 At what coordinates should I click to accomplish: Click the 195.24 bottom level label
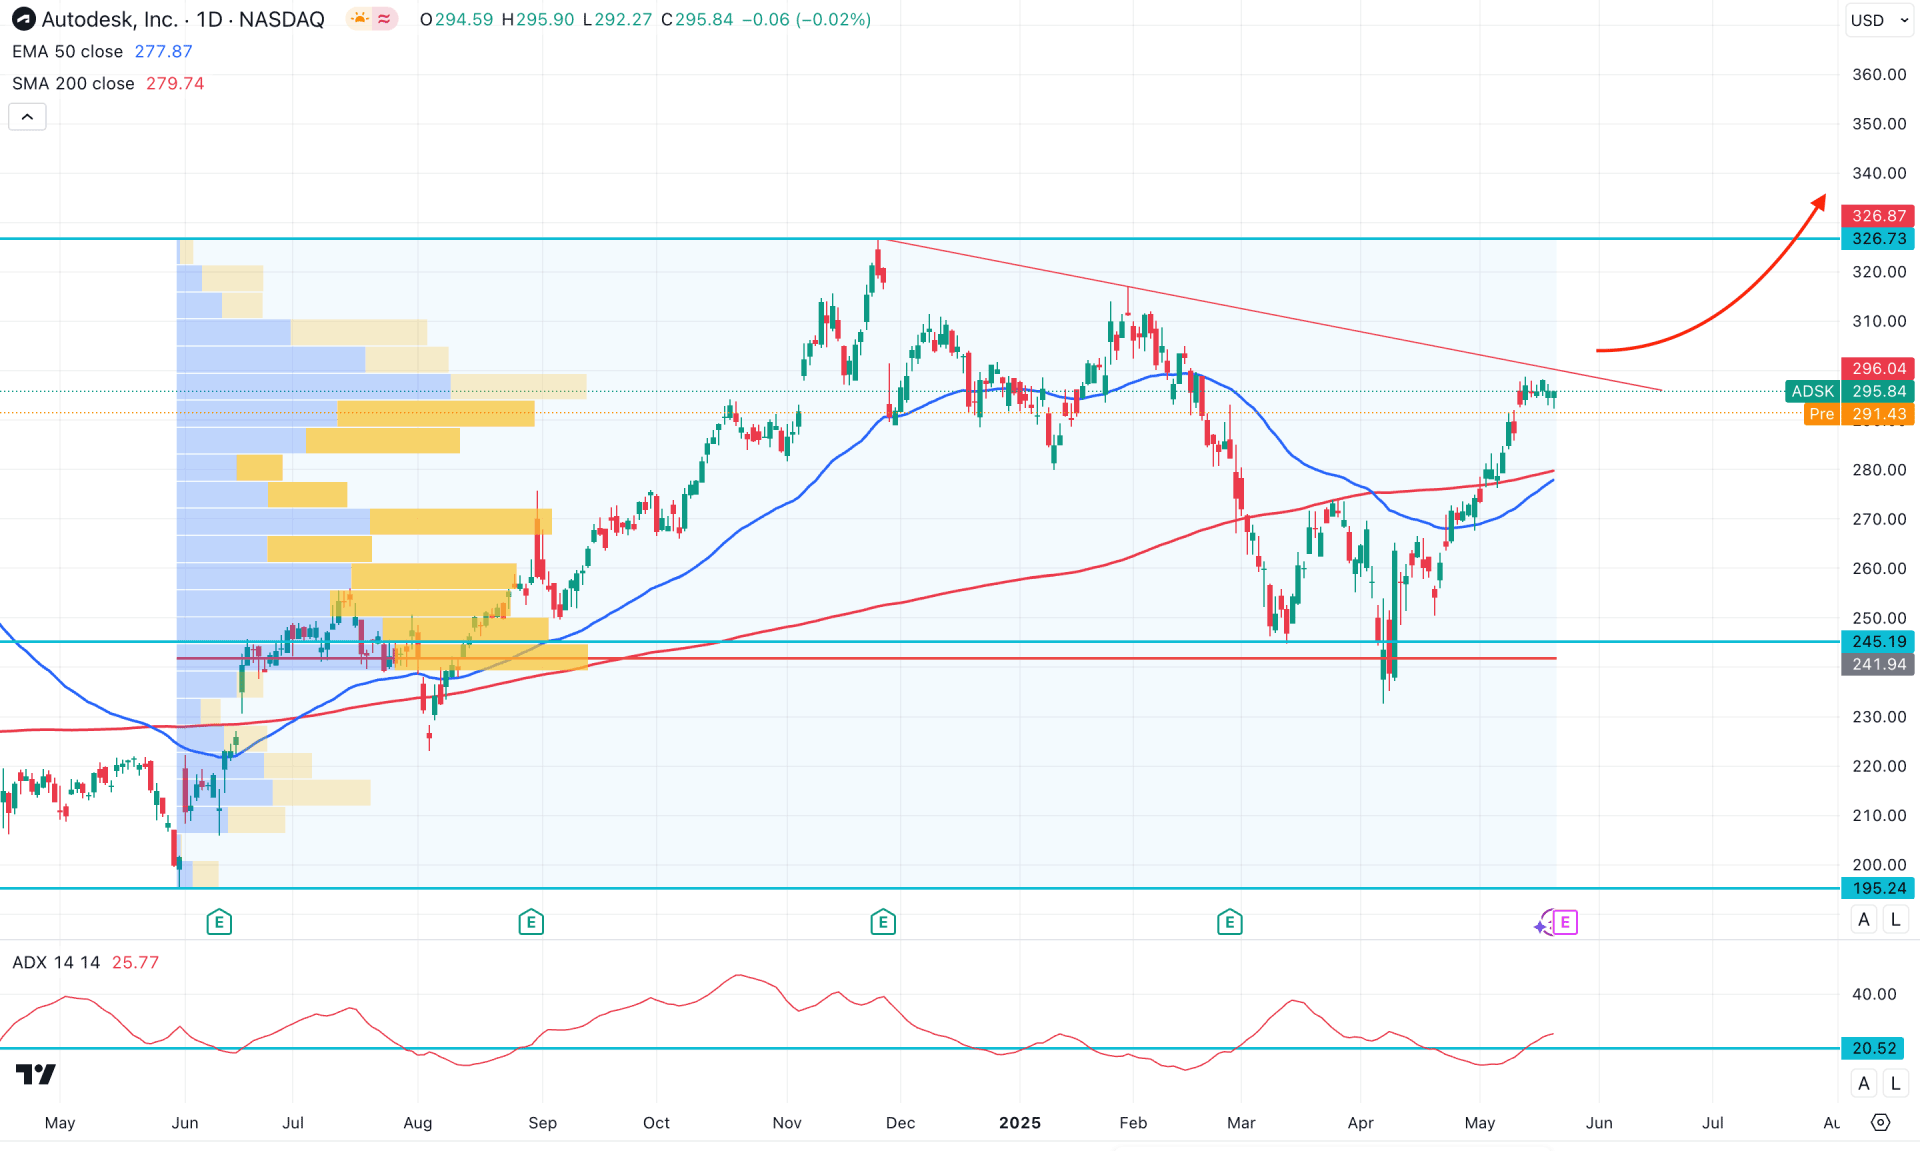pos(1878,888)
